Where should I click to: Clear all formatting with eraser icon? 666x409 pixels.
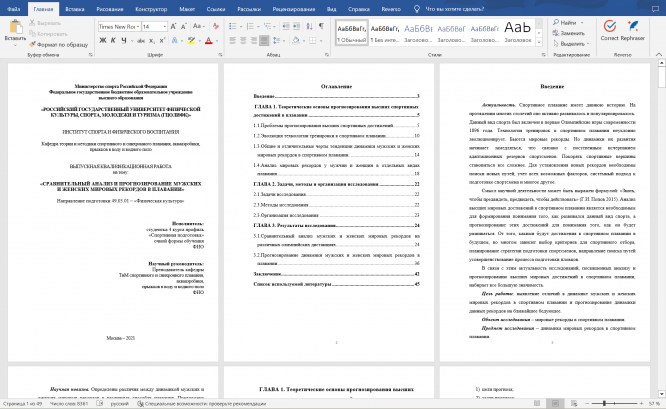click(x=216, y=26)
